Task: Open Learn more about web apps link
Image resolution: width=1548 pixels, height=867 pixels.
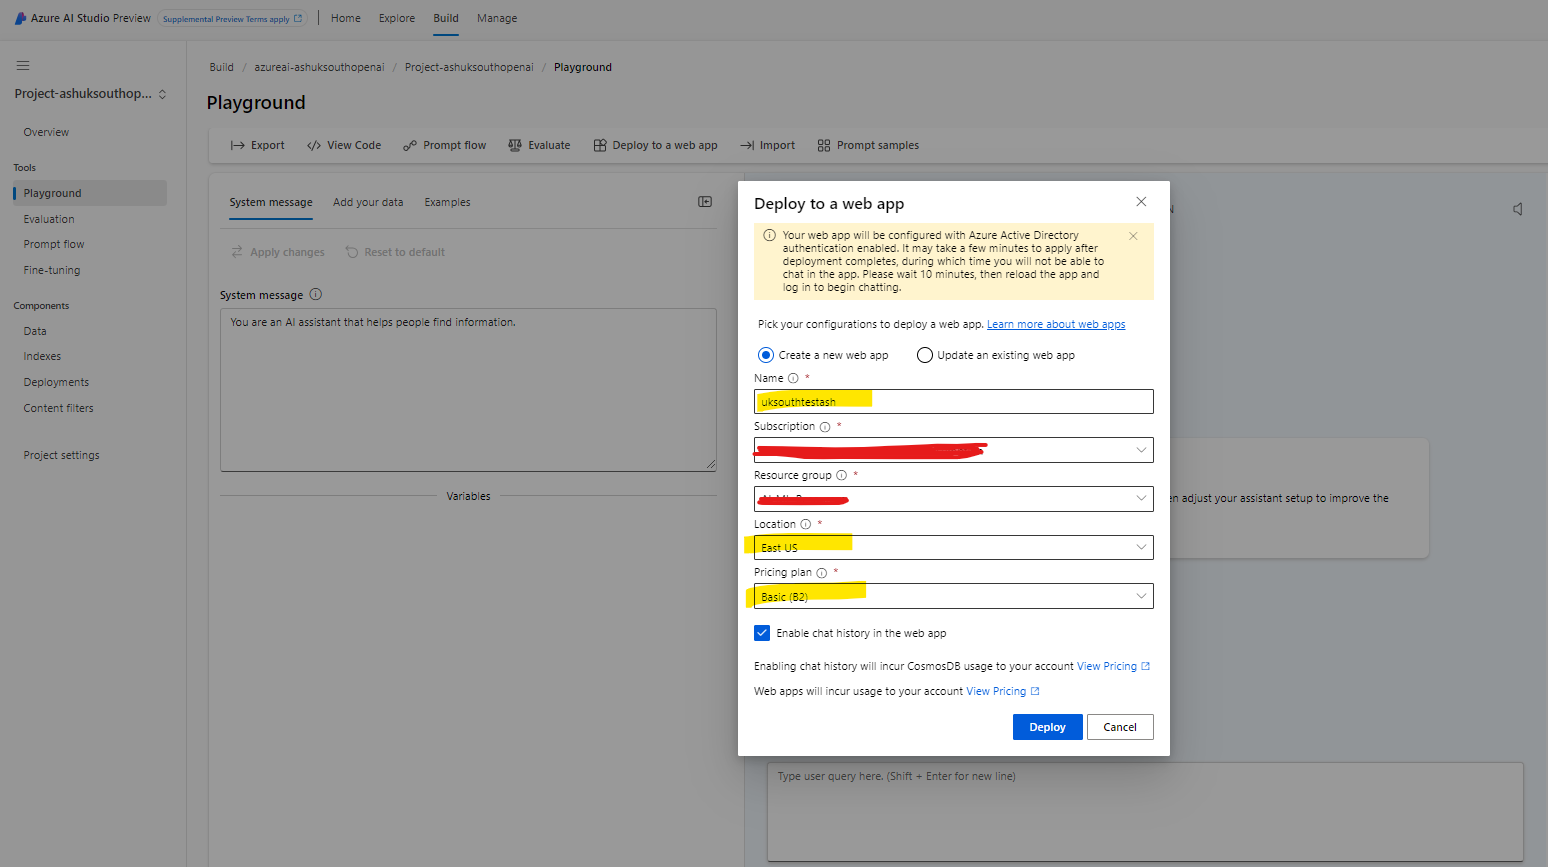Action: (x=1056, y=324)
